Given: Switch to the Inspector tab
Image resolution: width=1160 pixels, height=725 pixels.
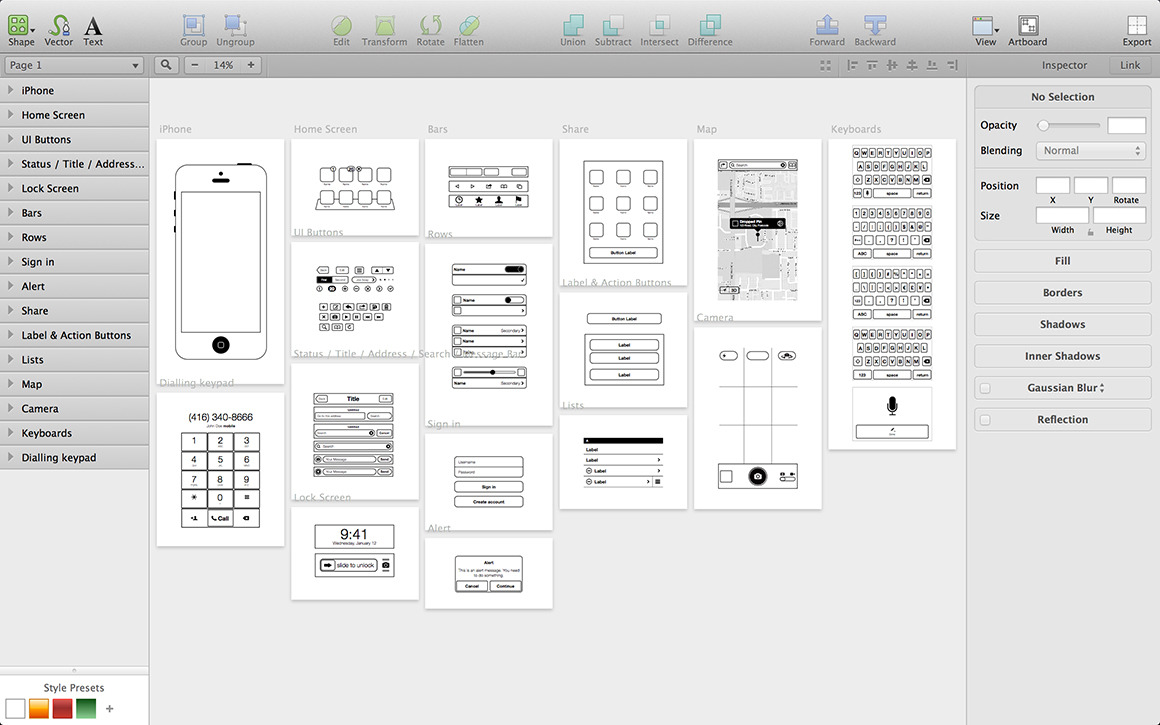Looking at the screenshot, I should click(1064, 65).
